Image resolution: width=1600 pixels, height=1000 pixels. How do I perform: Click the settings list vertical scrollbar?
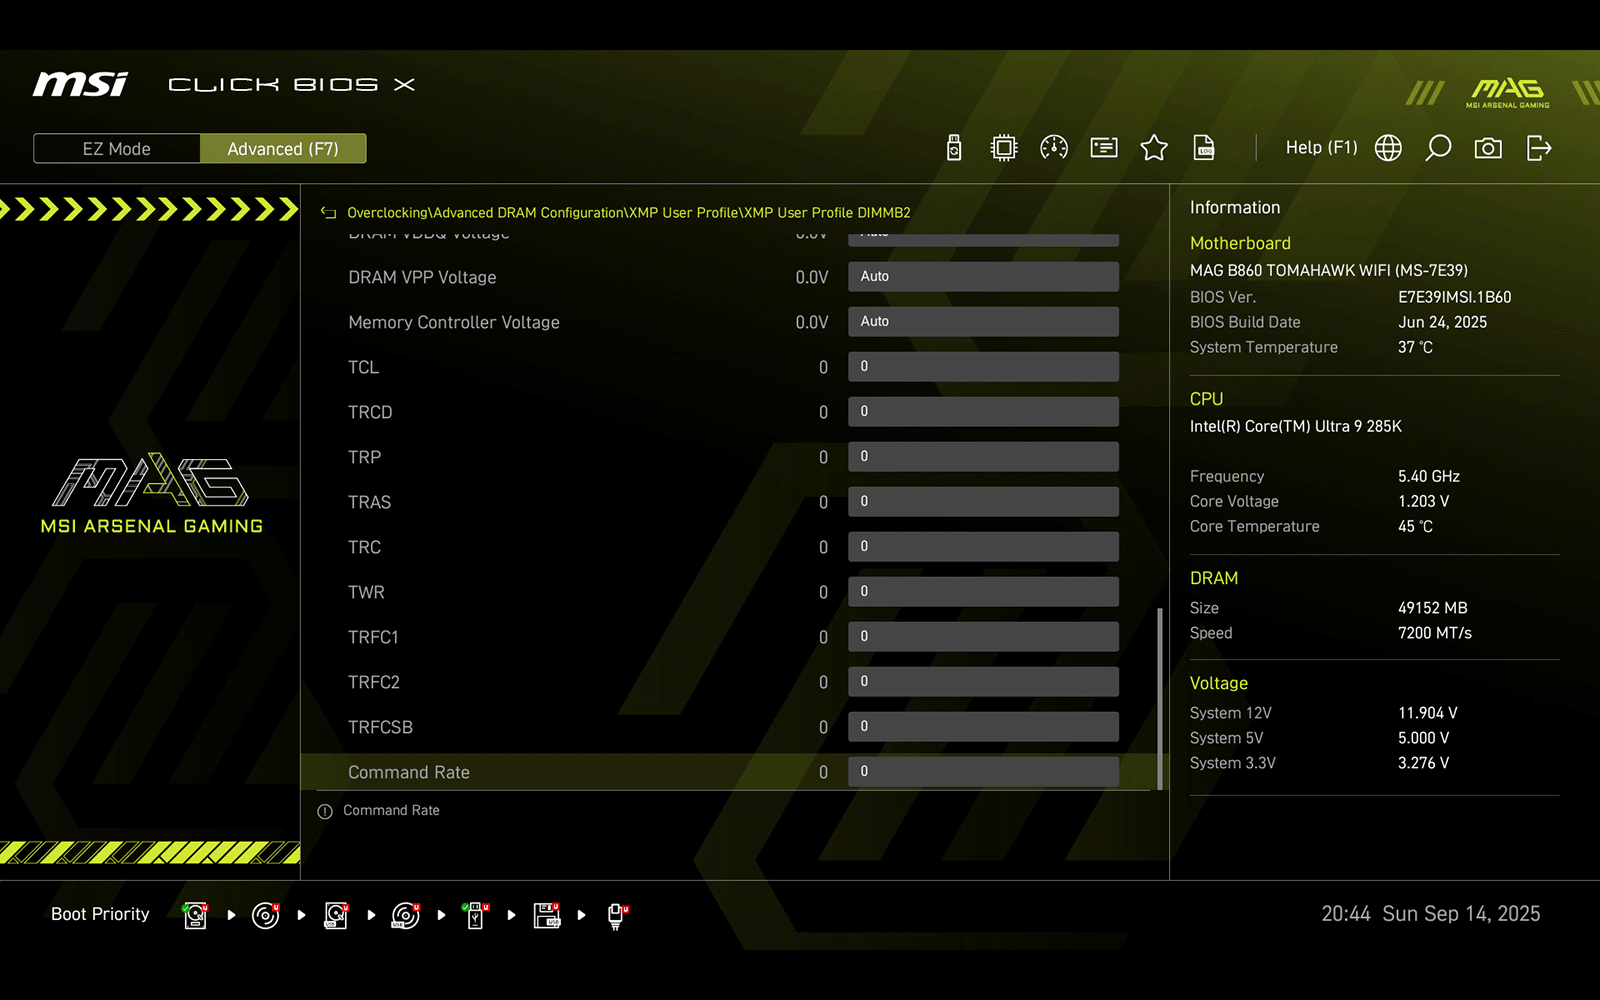click(x=1160, y=698)
